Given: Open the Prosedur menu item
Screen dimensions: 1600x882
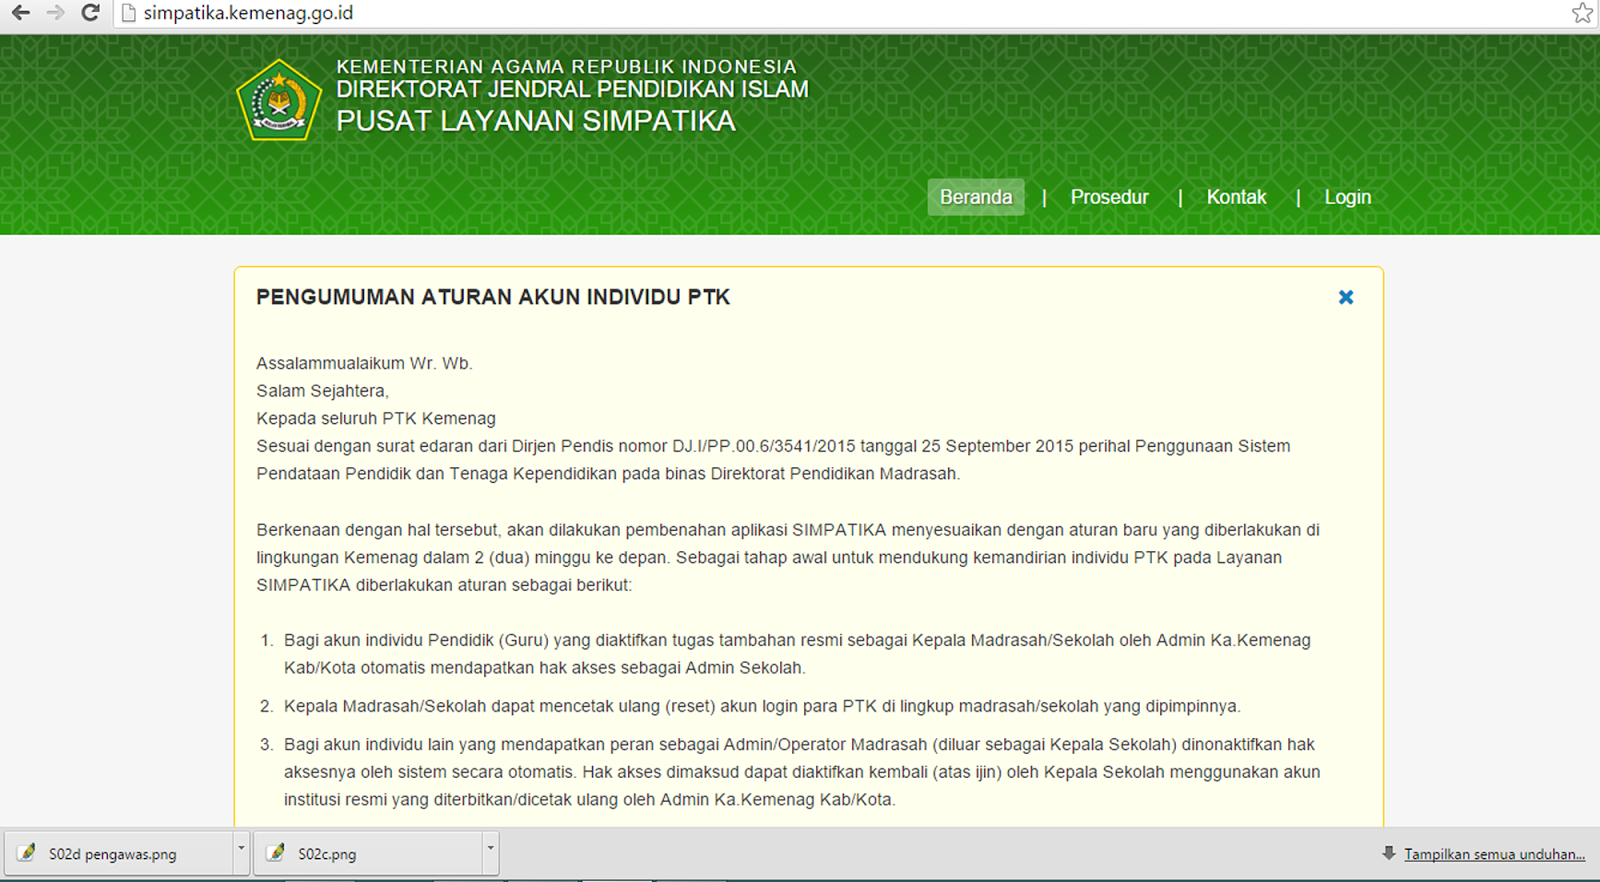Looking at the screenshot, I should [x=1109, y=197].
